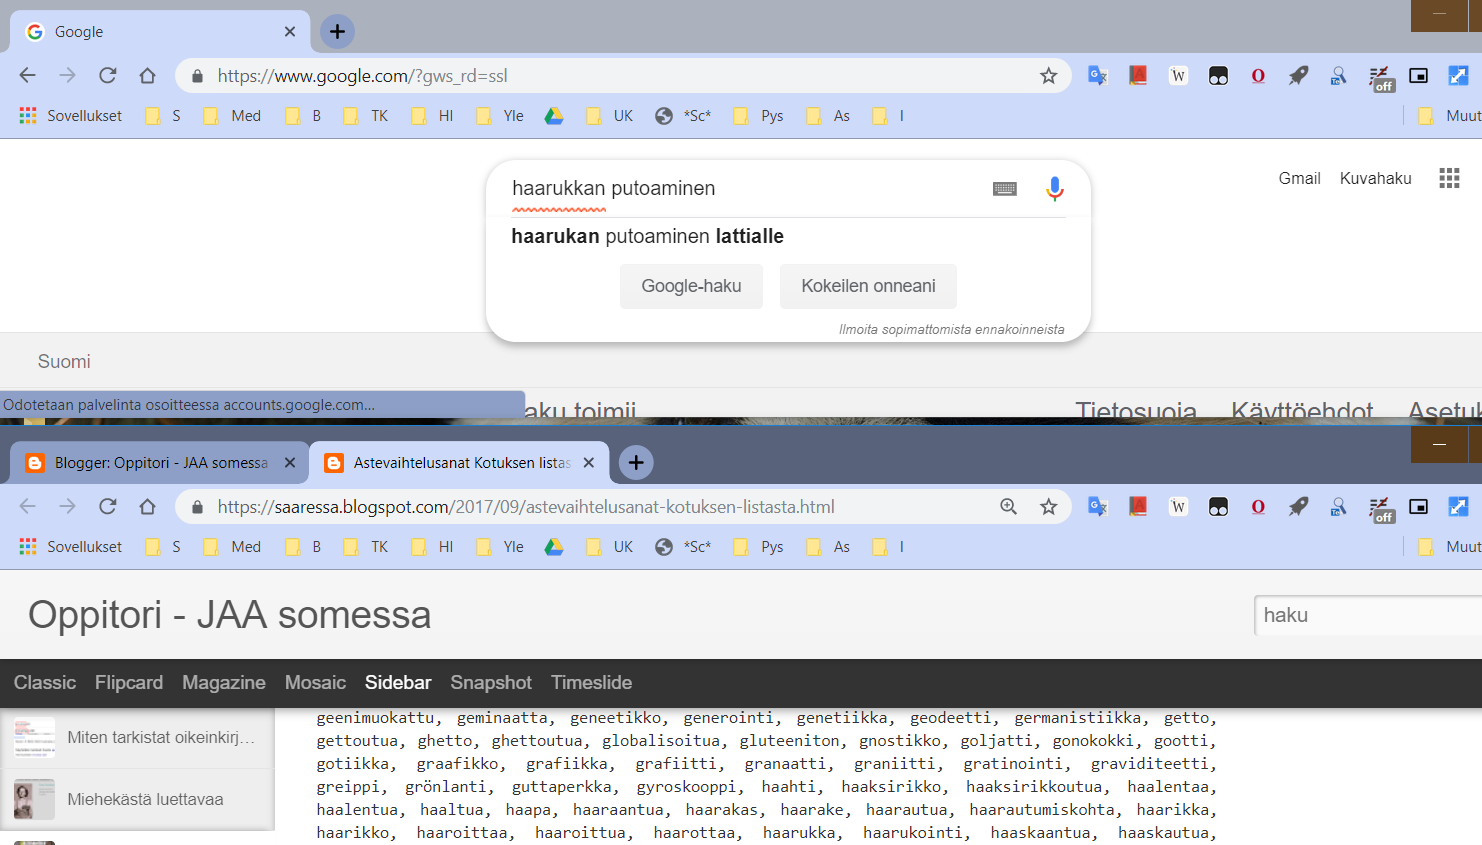1482x845 pixels.
Task: Open Opera extension icon in top window
Action: click(1258, 75)
